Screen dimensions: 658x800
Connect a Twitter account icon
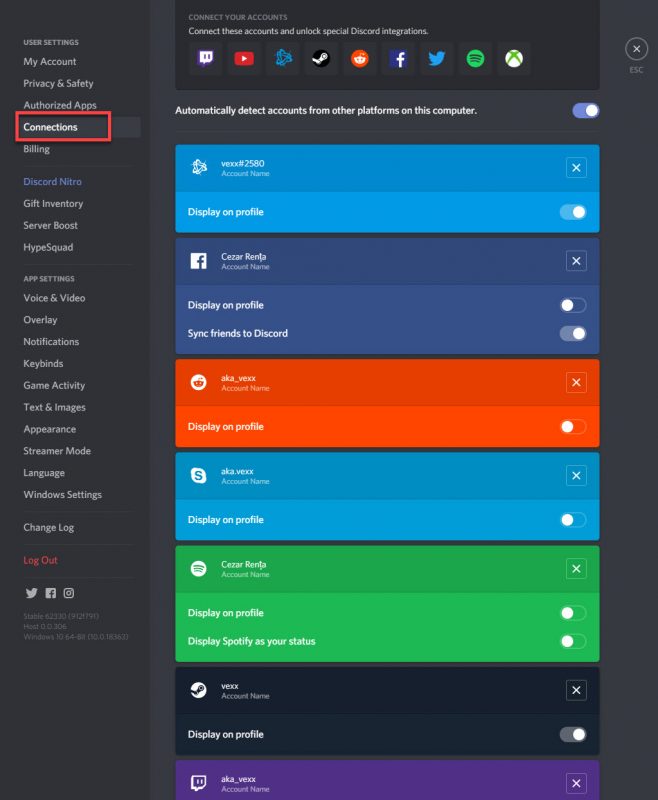pos(437,59)
